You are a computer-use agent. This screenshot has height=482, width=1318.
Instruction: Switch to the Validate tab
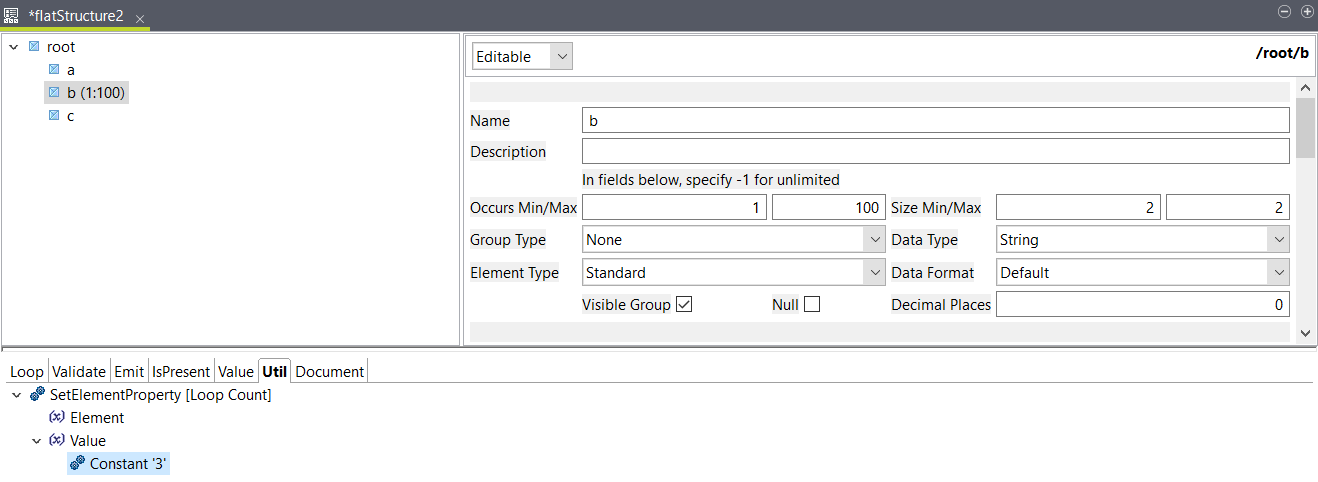pyautogui.click(x=78, y=371)
